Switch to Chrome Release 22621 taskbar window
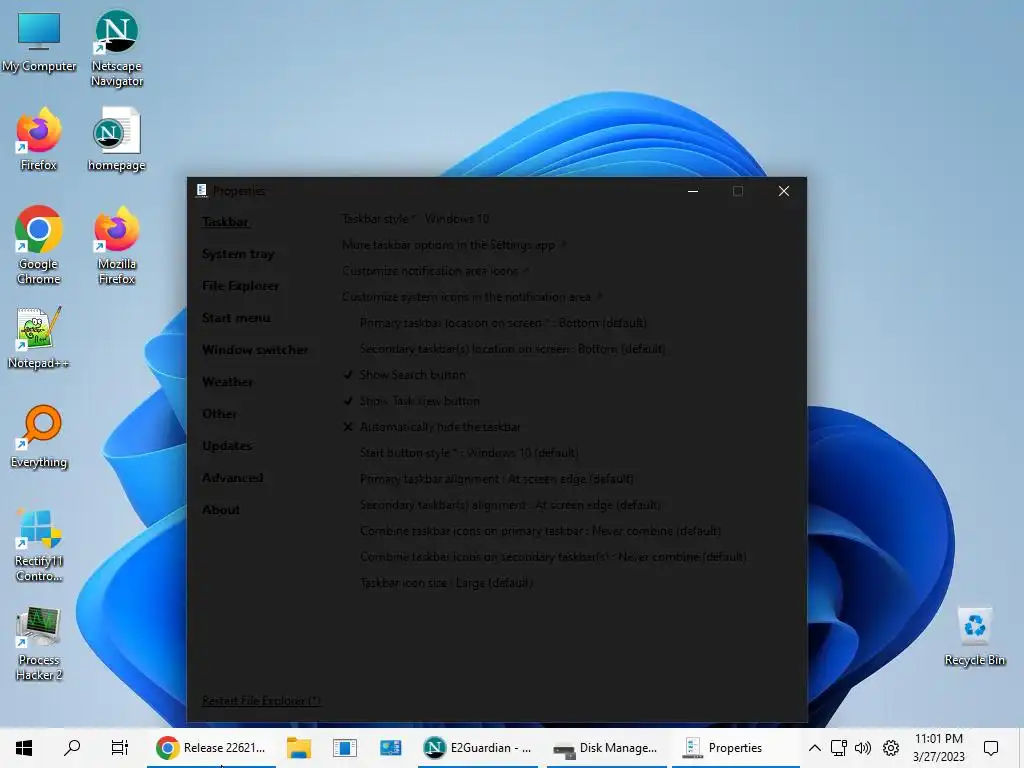Screen dimensions: 1024x768 (x=211, y=748)
